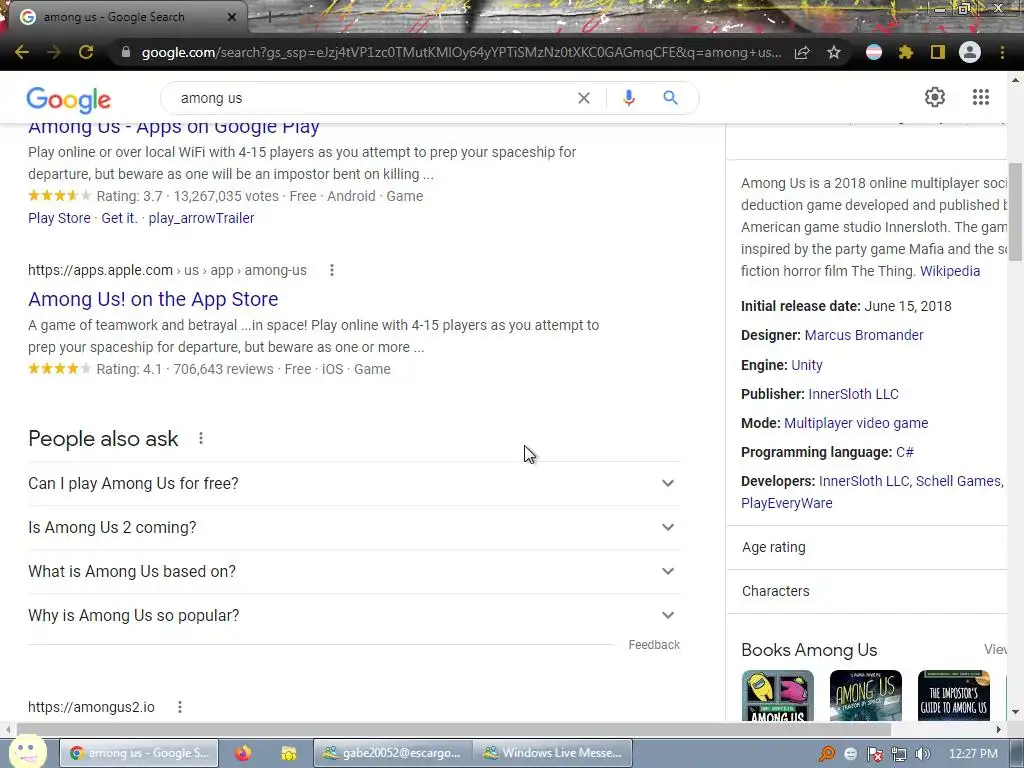Click the magnifier icon in the system tray

click(827, 754)
